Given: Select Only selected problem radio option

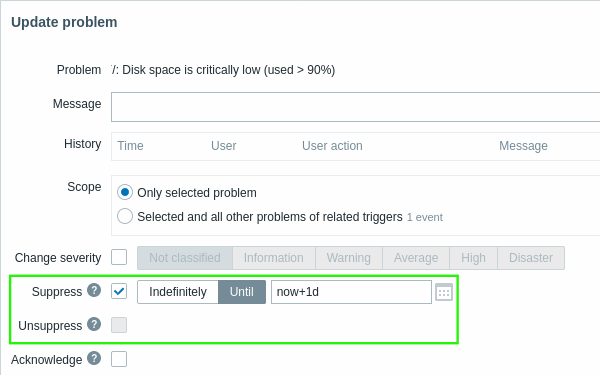Looking at the screenshot, I should [125, 192].
